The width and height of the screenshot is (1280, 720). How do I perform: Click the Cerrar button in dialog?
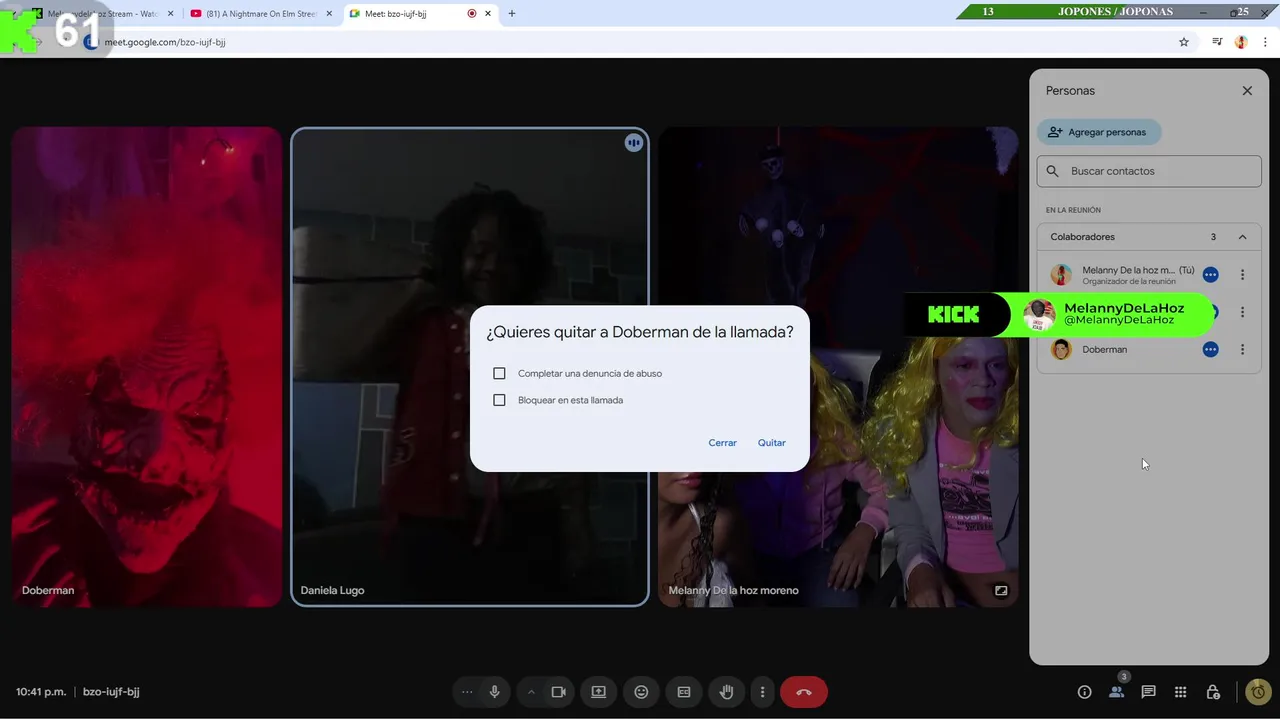click(722, 443)
